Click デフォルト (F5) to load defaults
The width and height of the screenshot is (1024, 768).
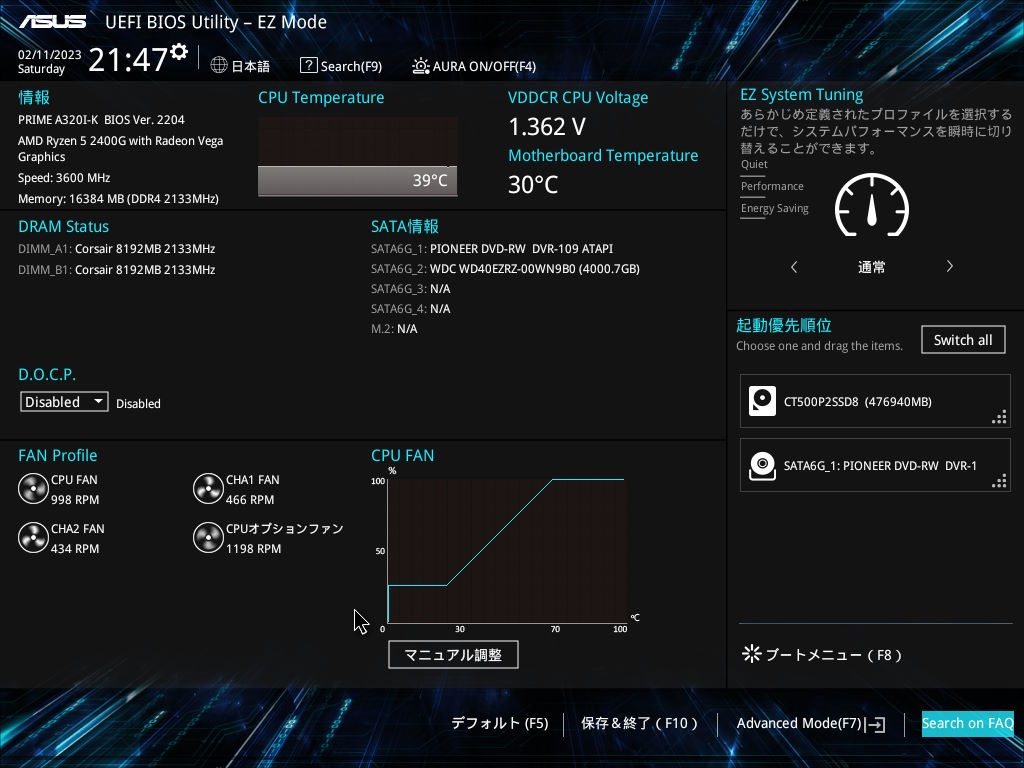click(500, 723)
